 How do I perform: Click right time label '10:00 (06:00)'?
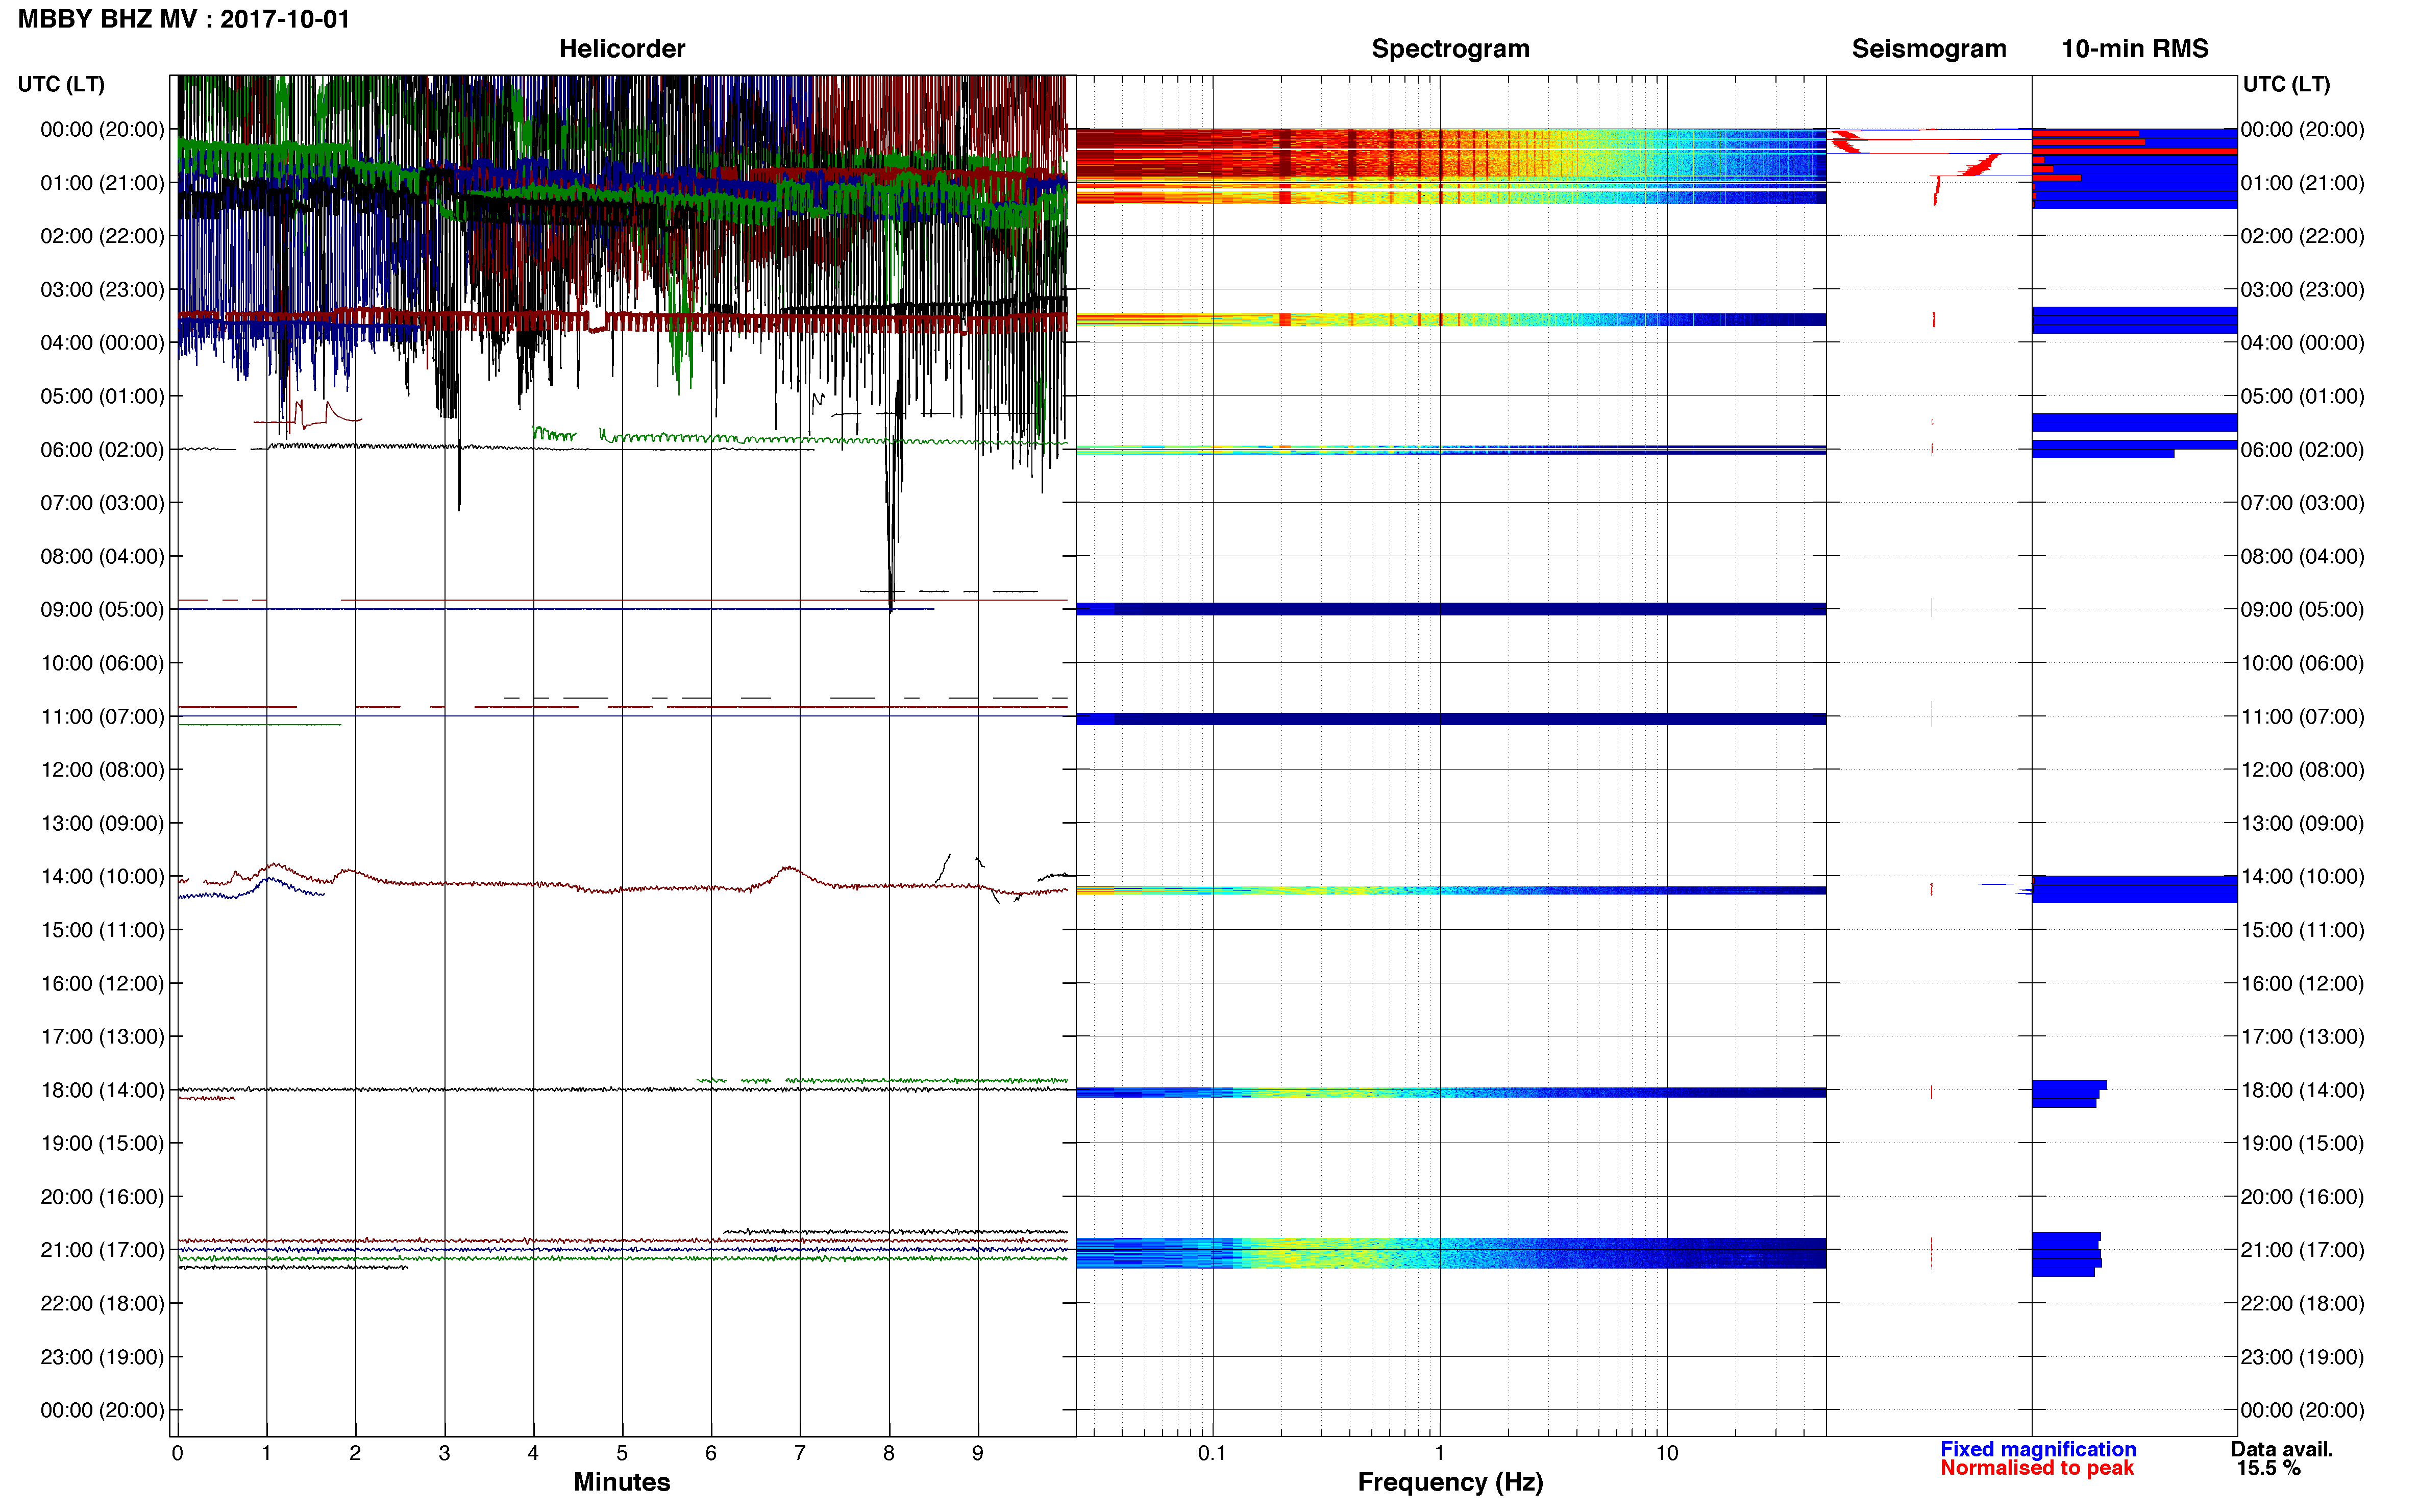click(x=2302, y=663)
